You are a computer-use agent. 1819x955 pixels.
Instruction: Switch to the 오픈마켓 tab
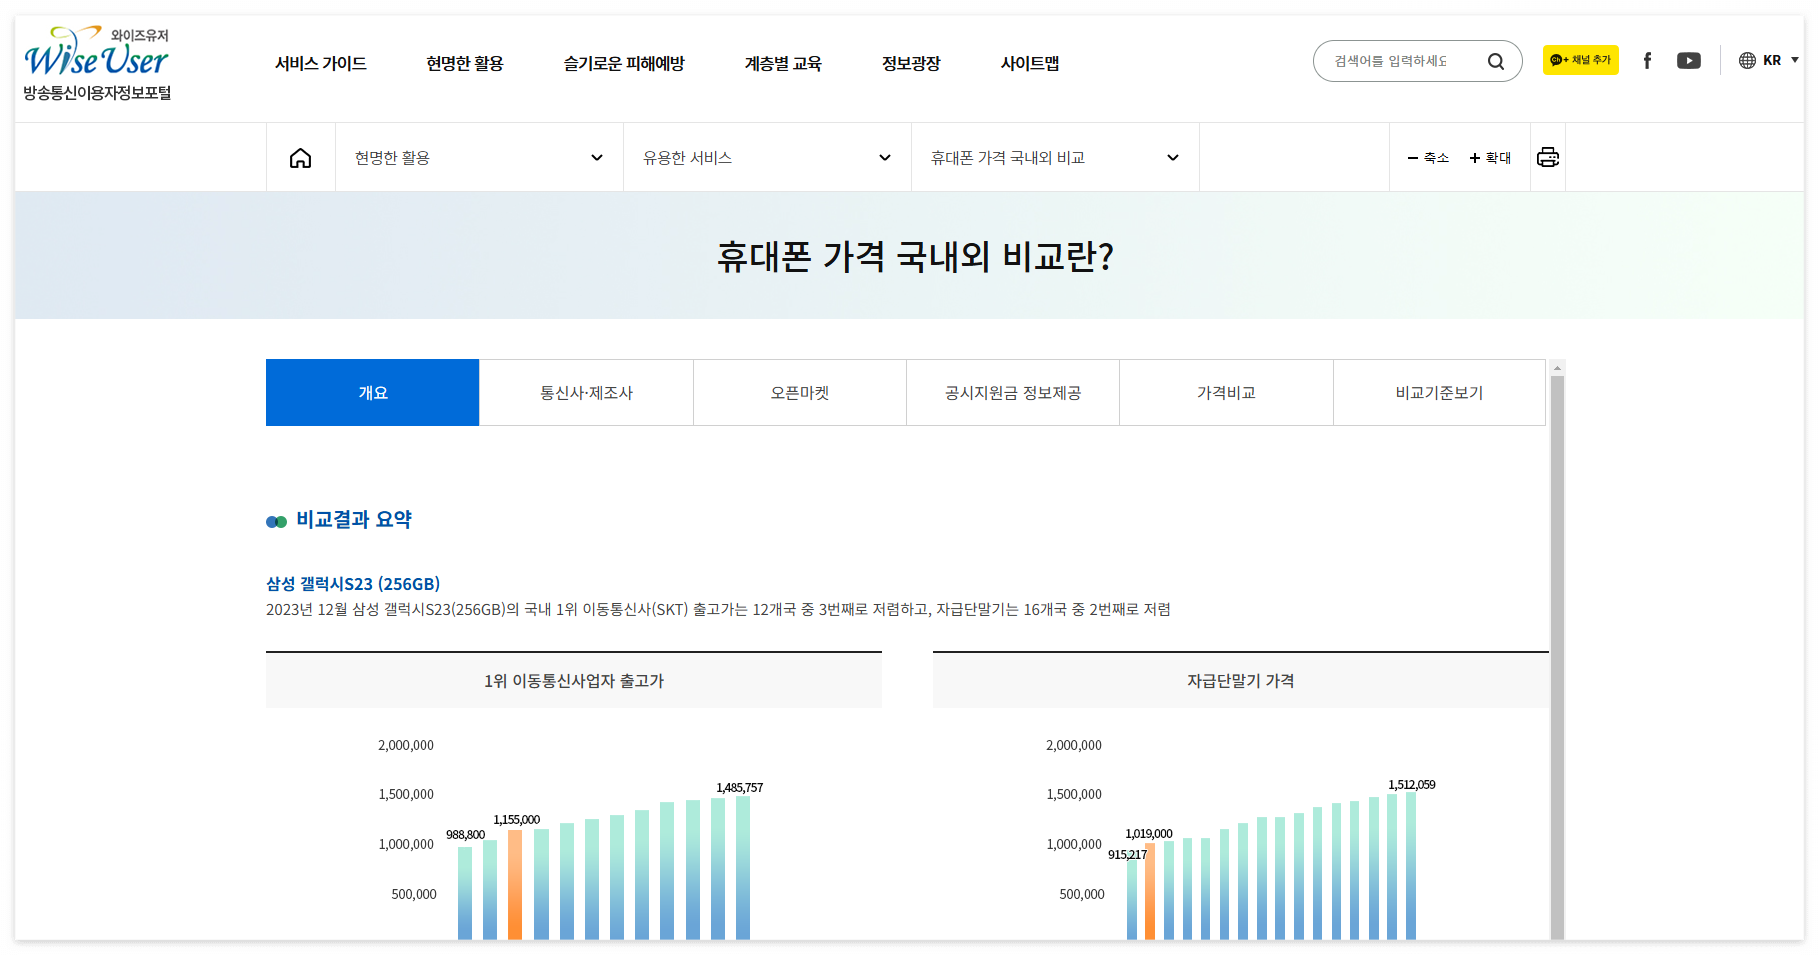pos(800,393)
